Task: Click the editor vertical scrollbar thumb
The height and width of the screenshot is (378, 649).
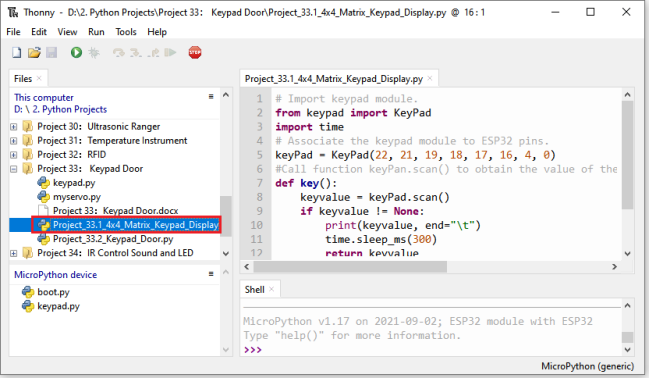Action: click(627, 155)
